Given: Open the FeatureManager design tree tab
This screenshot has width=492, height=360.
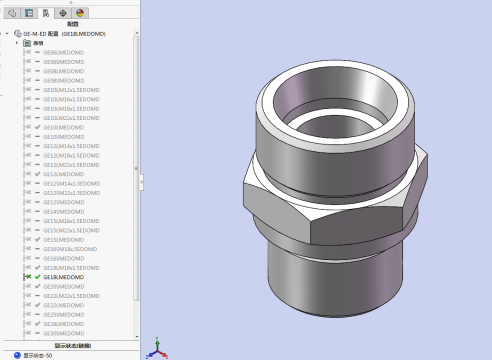Looking at the screenshot, I should pyautogui.click(x=12, y=13).
